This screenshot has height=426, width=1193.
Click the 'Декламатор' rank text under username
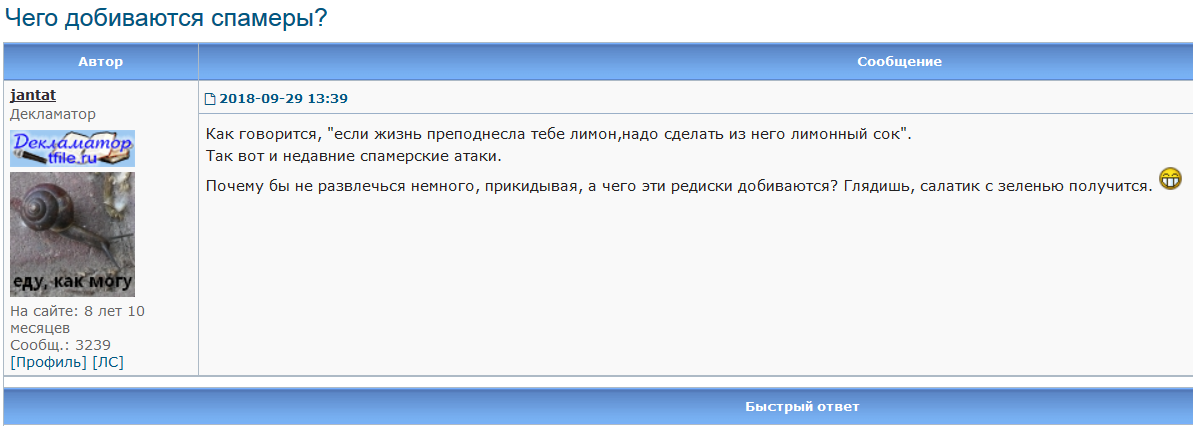pyautogui.click(x=53, y=114)
